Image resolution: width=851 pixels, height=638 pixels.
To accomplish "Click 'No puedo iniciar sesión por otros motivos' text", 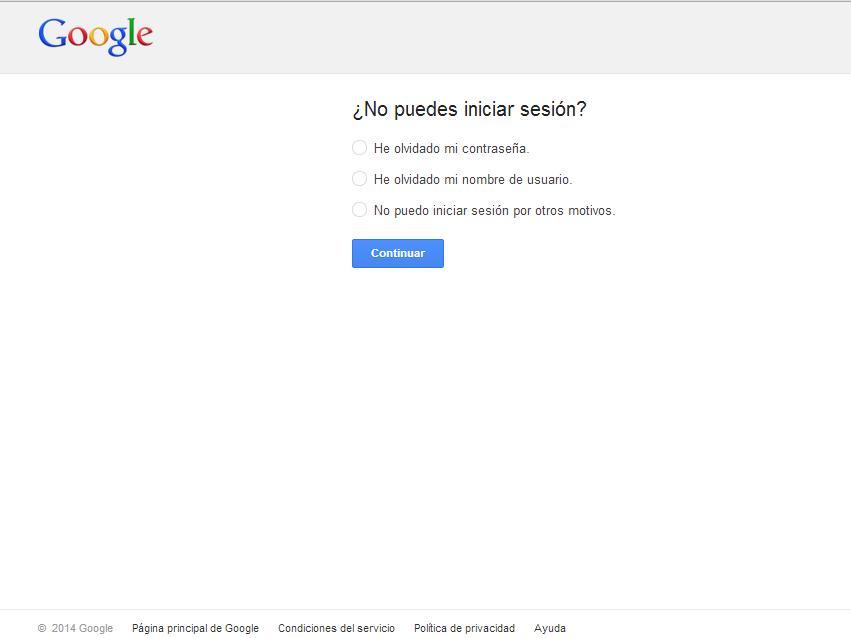I will [494, 211].
